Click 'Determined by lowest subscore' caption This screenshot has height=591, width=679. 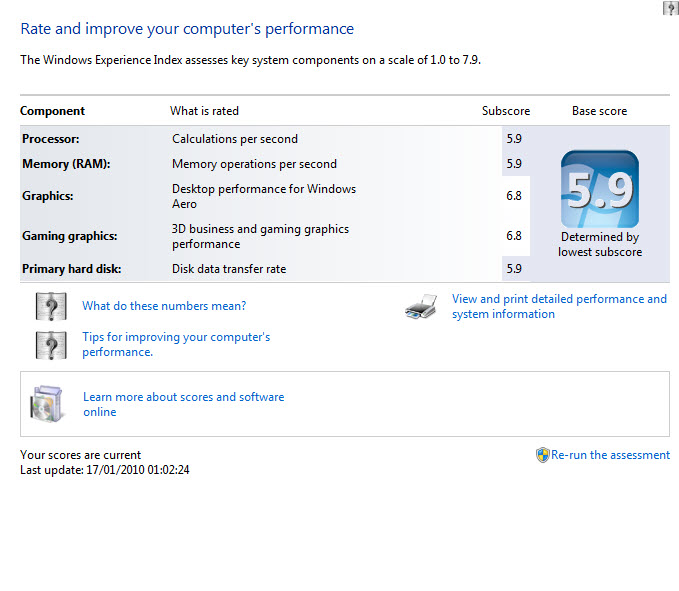600,245
